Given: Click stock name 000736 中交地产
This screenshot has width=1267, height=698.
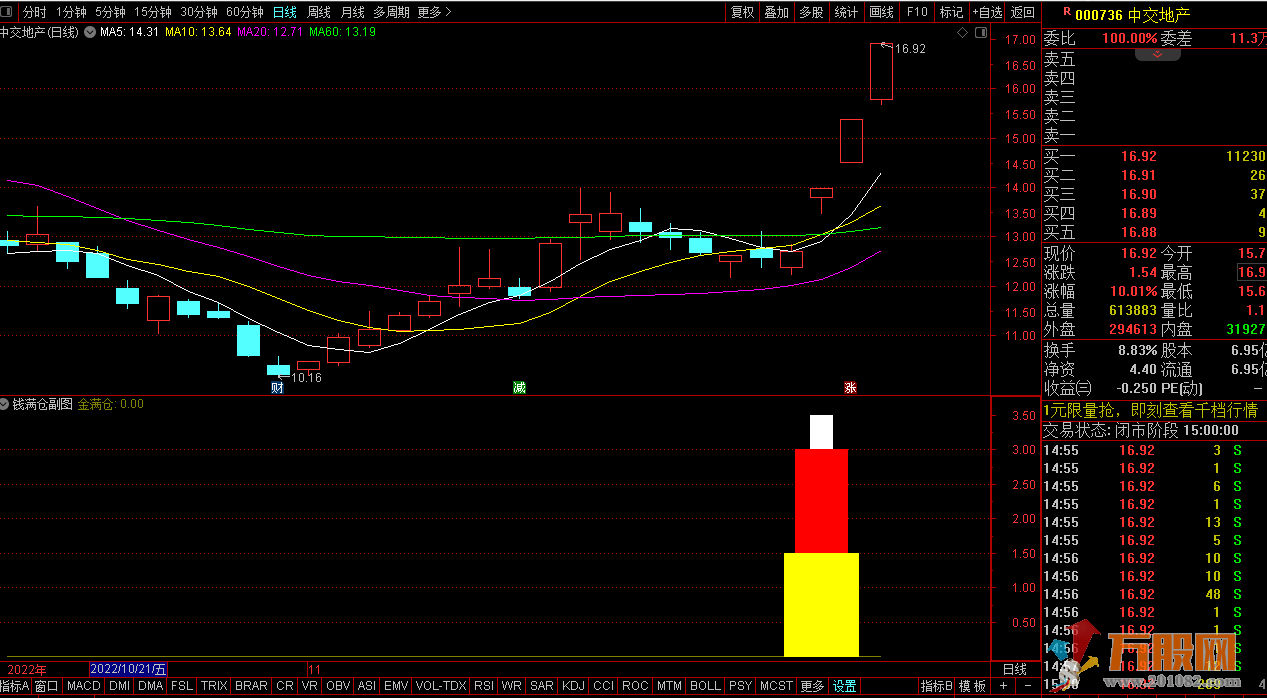Looking at the screenshot, I should [x=1133, y=14].
